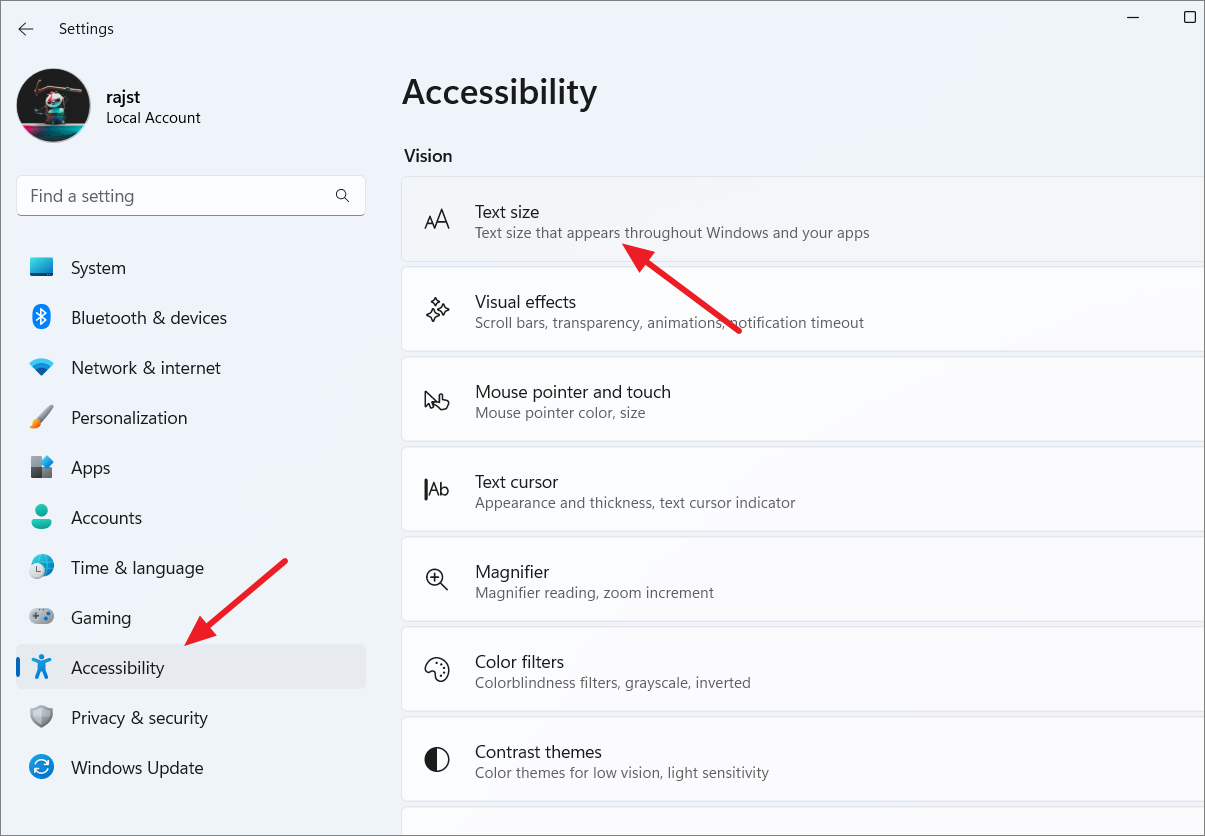
Task: Select Personalization in the sidebar
Action: click(129, 418)
